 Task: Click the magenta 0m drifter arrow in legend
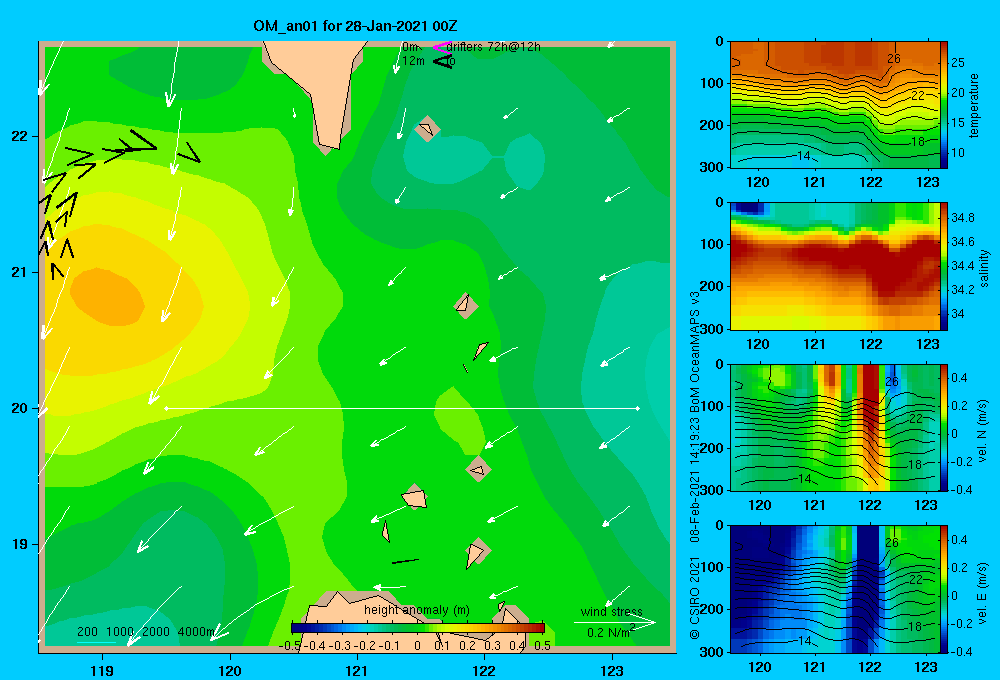[x=441, y=47]
